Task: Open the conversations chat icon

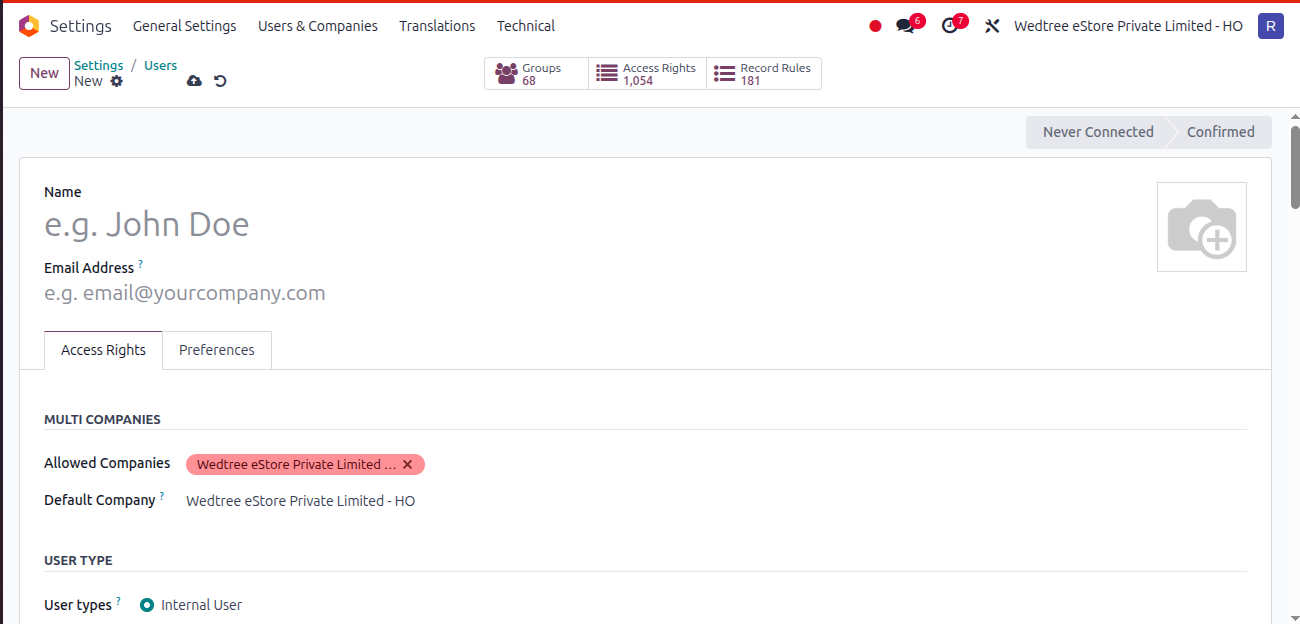Action: (x=906, y=26)
